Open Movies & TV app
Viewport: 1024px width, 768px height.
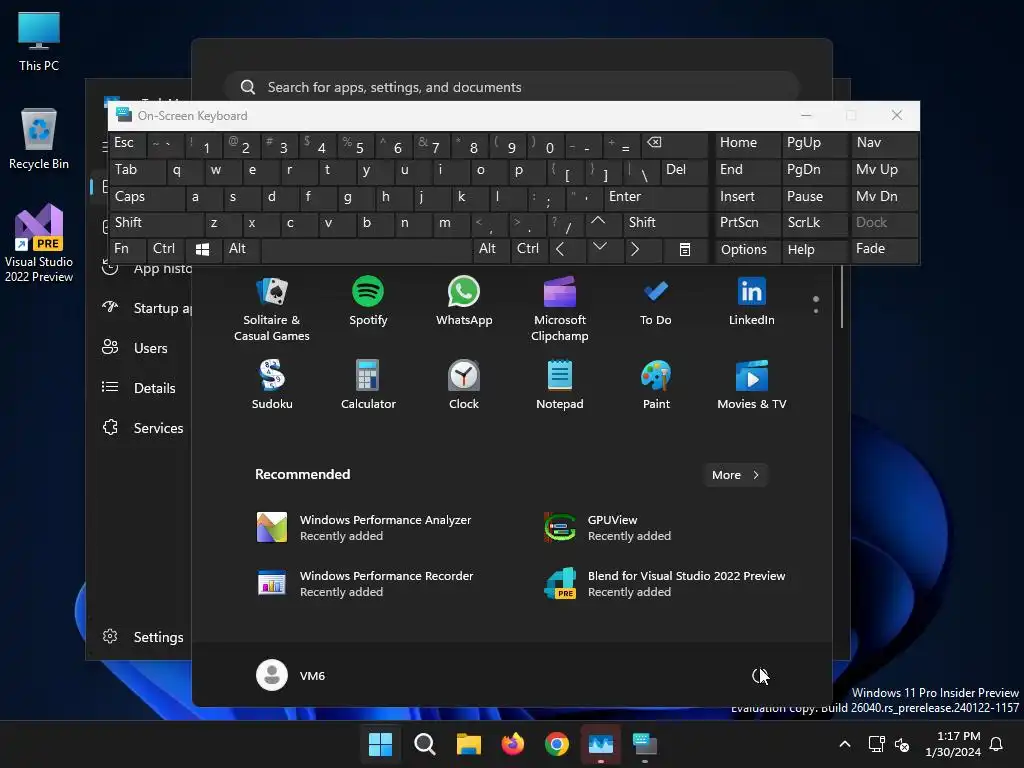pyautogui.click(x=752, y=385)
